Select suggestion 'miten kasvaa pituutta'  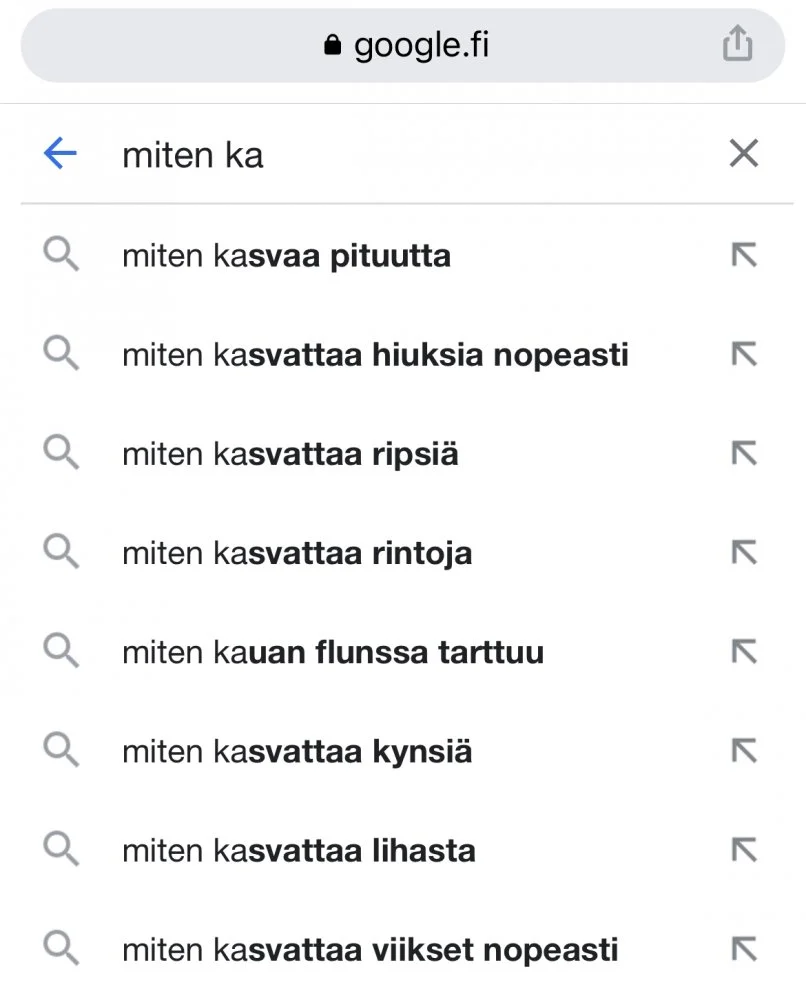click(x=286, y=256)
